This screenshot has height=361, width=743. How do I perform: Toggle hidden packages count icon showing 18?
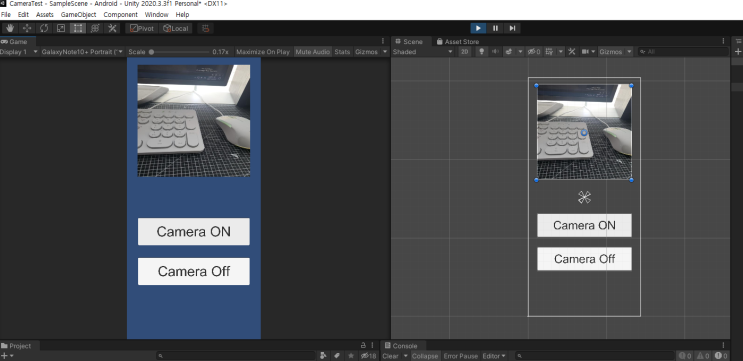[x=368, y=356]
